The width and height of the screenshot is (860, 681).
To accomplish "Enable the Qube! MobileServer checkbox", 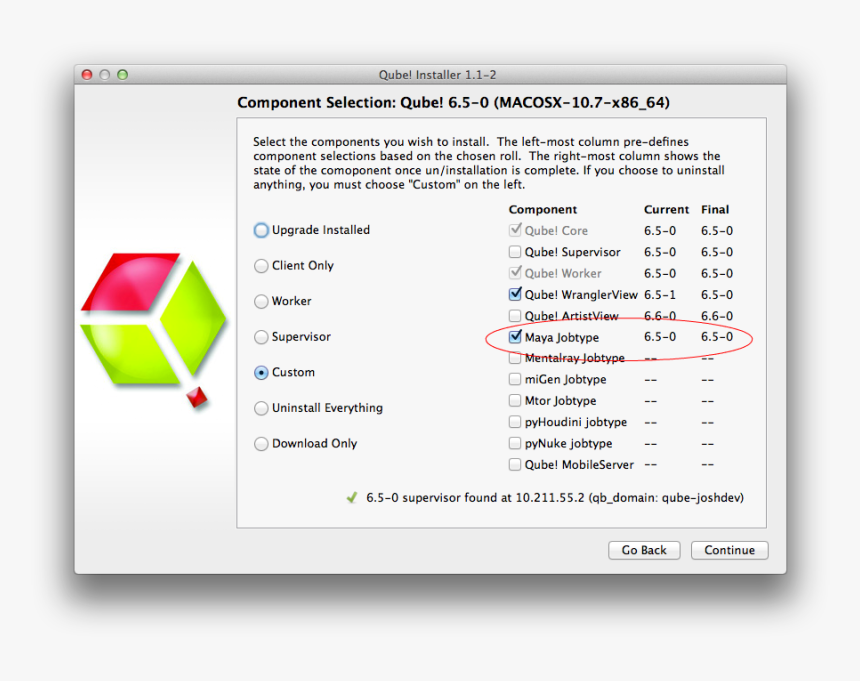I will click(514, 464).
